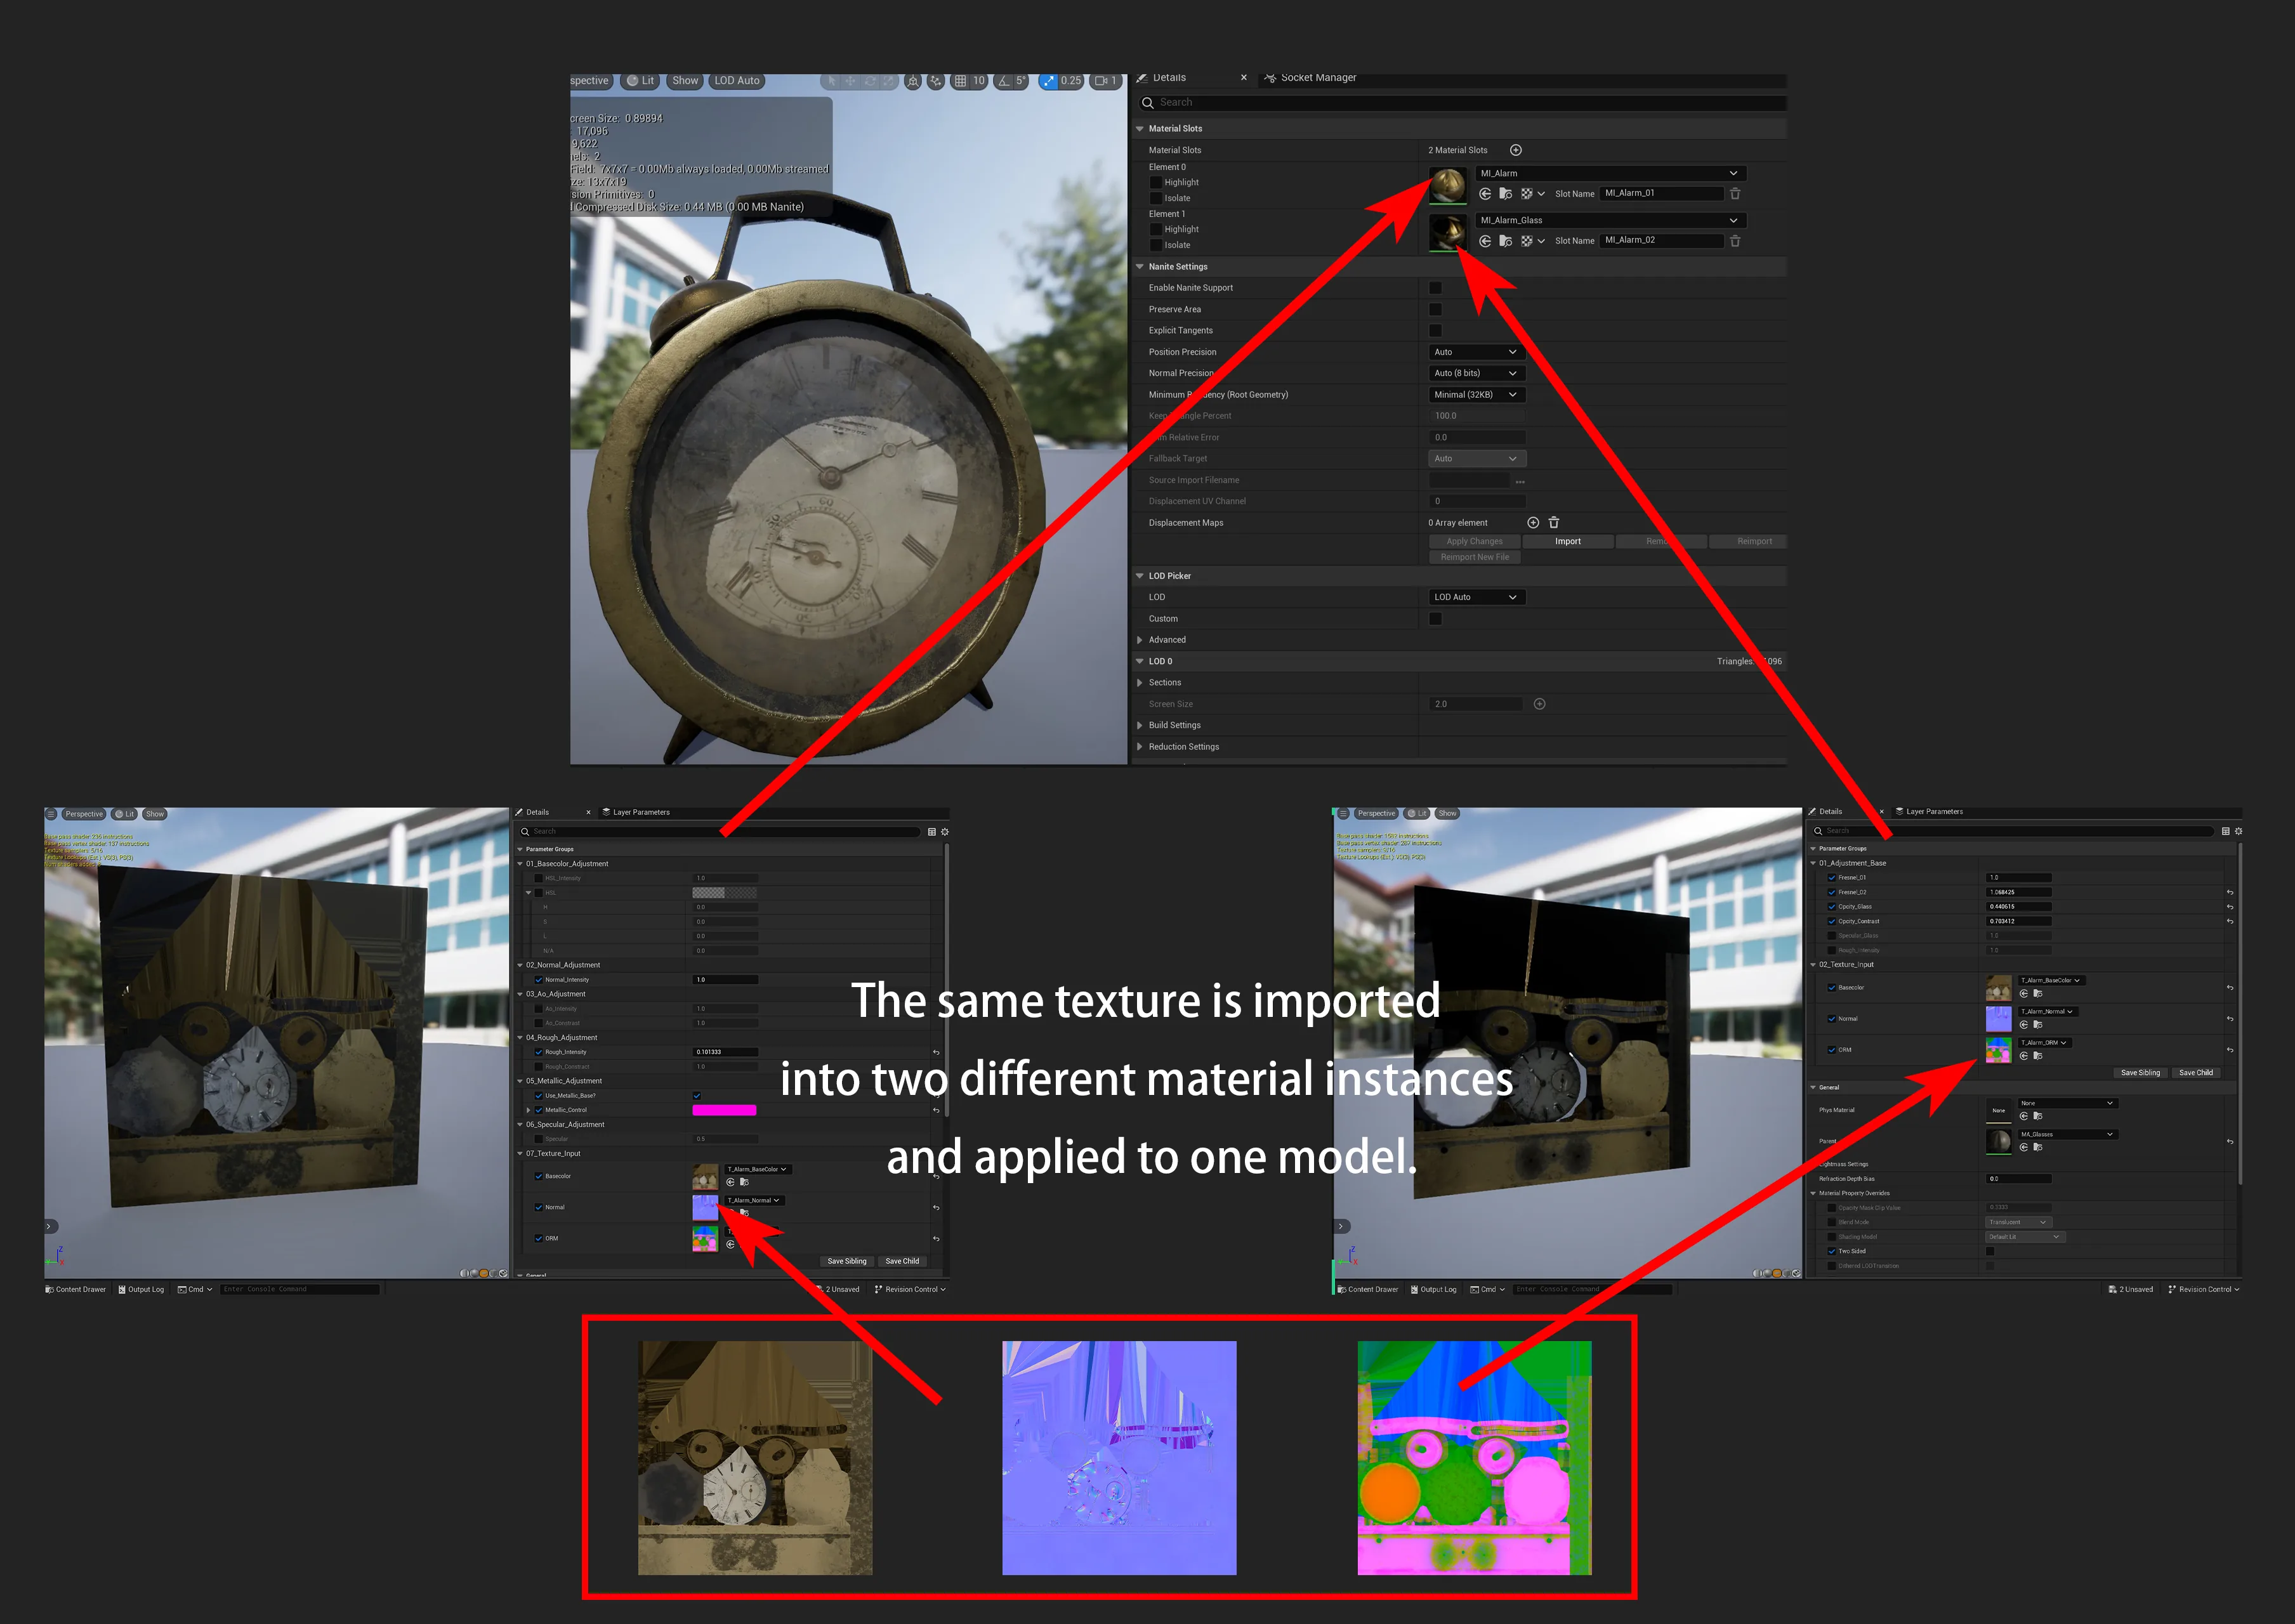
Task: Add a Displacement Maps array element
Action: (x=1533, y=523)
